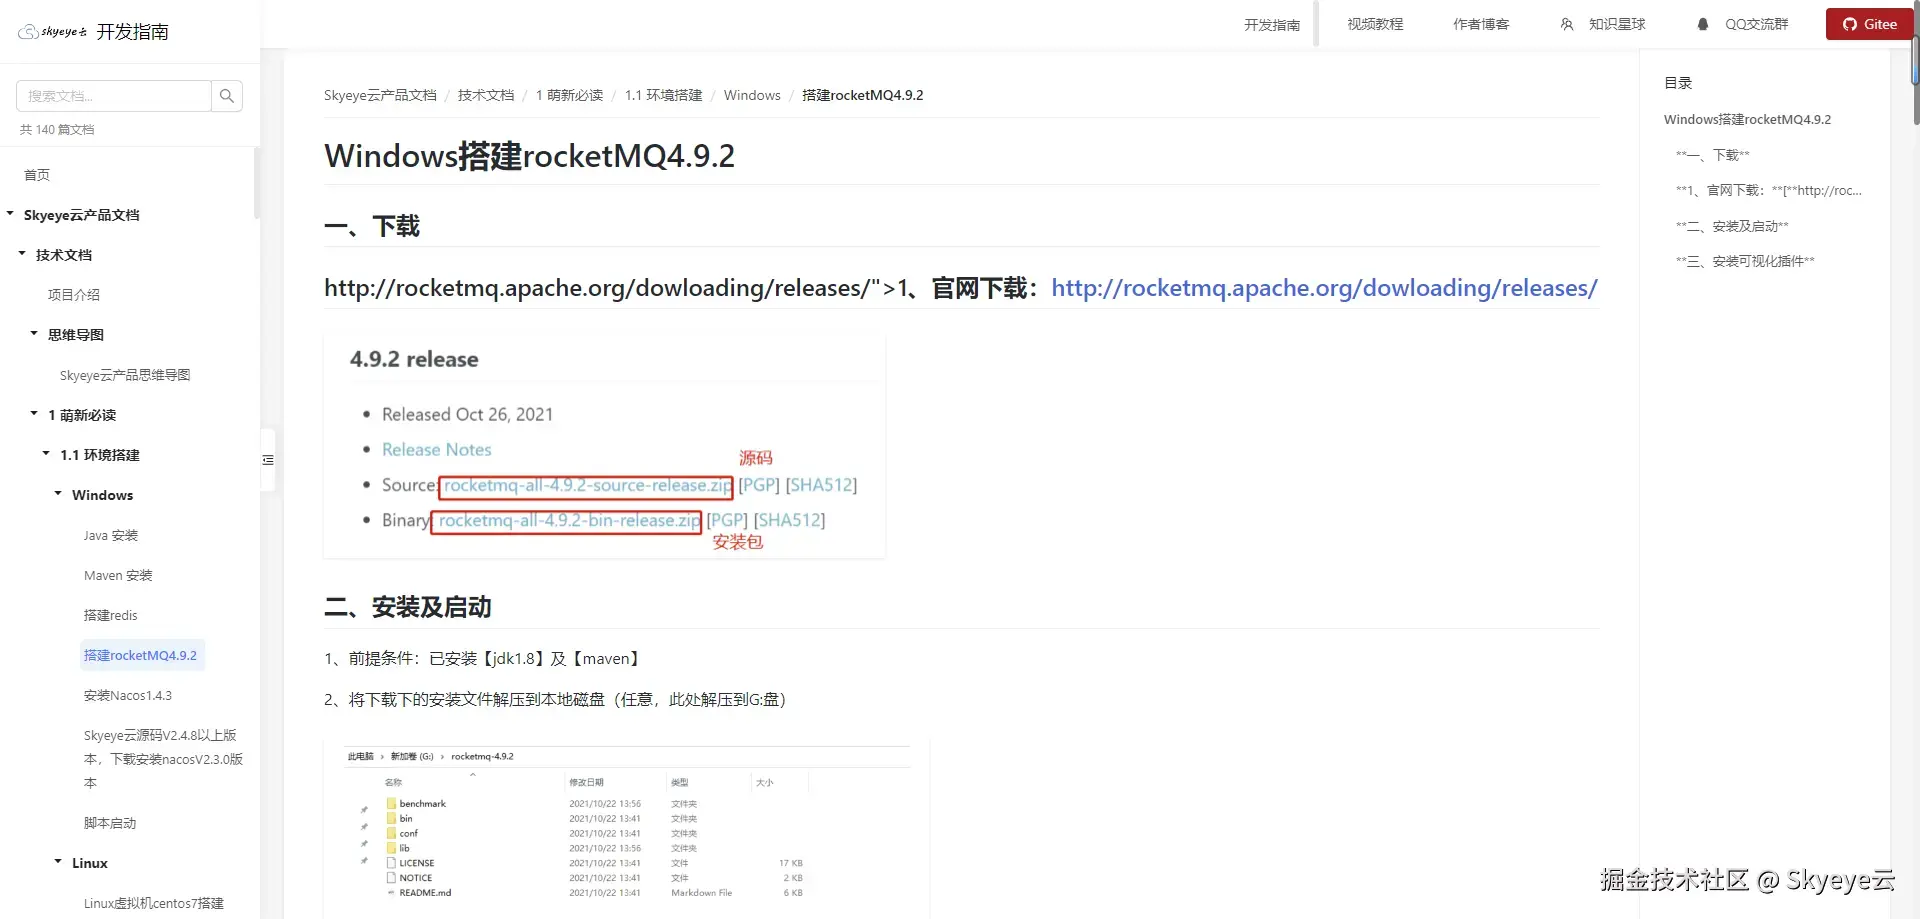Toggle the sidebar collapse handle icon
Screen dimensions: 1920x919
coord(267,460)
